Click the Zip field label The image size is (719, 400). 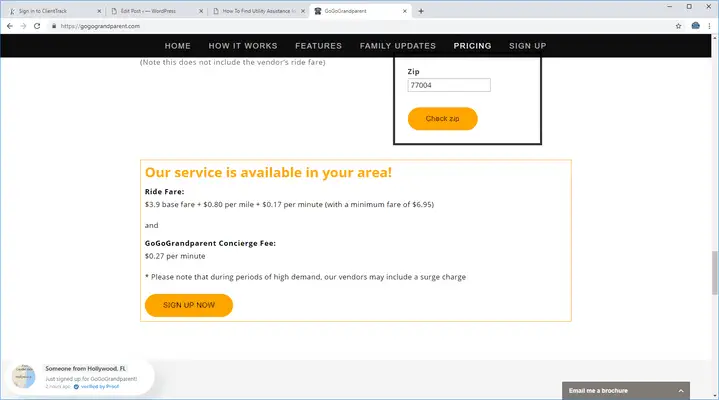tap(414, 72)
